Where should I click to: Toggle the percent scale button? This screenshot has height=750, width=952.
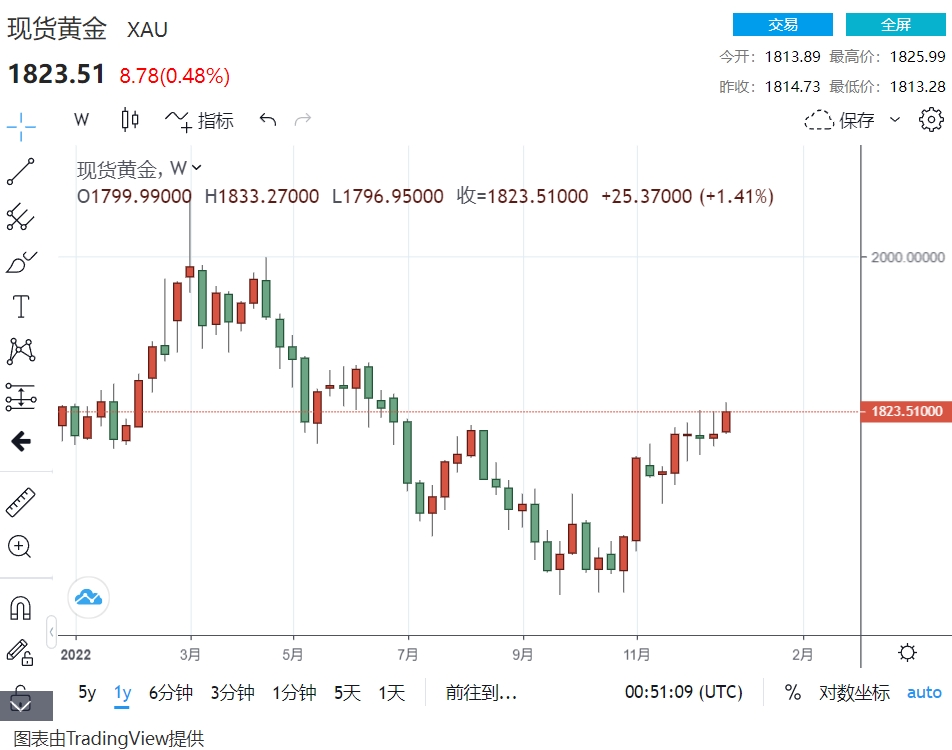pos(793,692)
